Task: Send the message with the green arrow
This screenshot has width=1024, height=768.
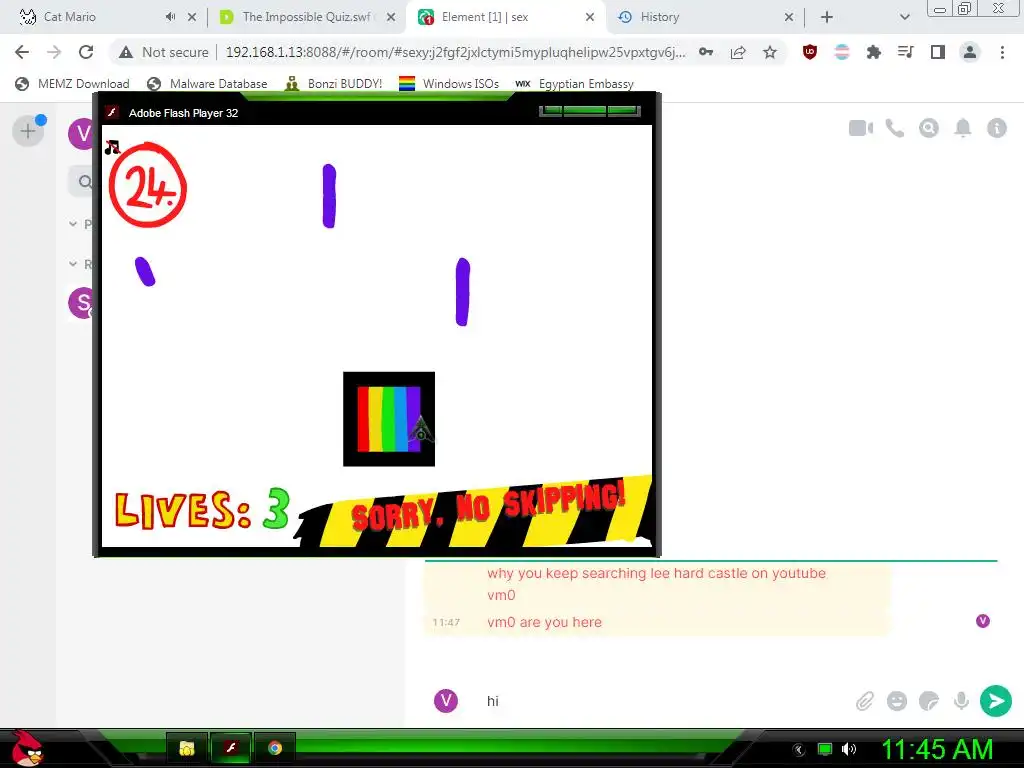Action: (996, 701)
